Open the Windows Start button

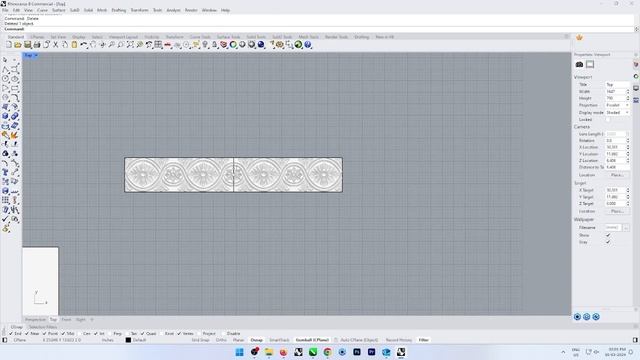[x=240, y=352]
